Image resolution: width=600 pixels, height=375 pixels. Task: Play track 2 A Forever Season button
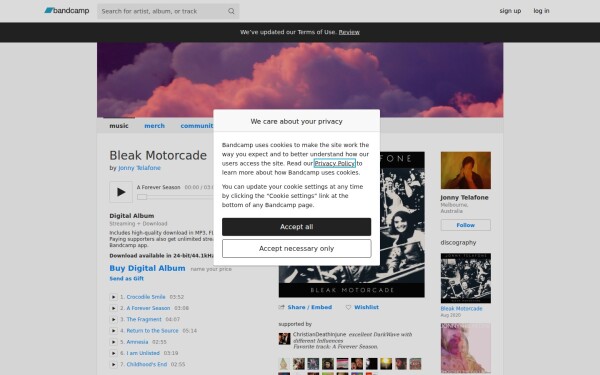(x=114, y=308)
